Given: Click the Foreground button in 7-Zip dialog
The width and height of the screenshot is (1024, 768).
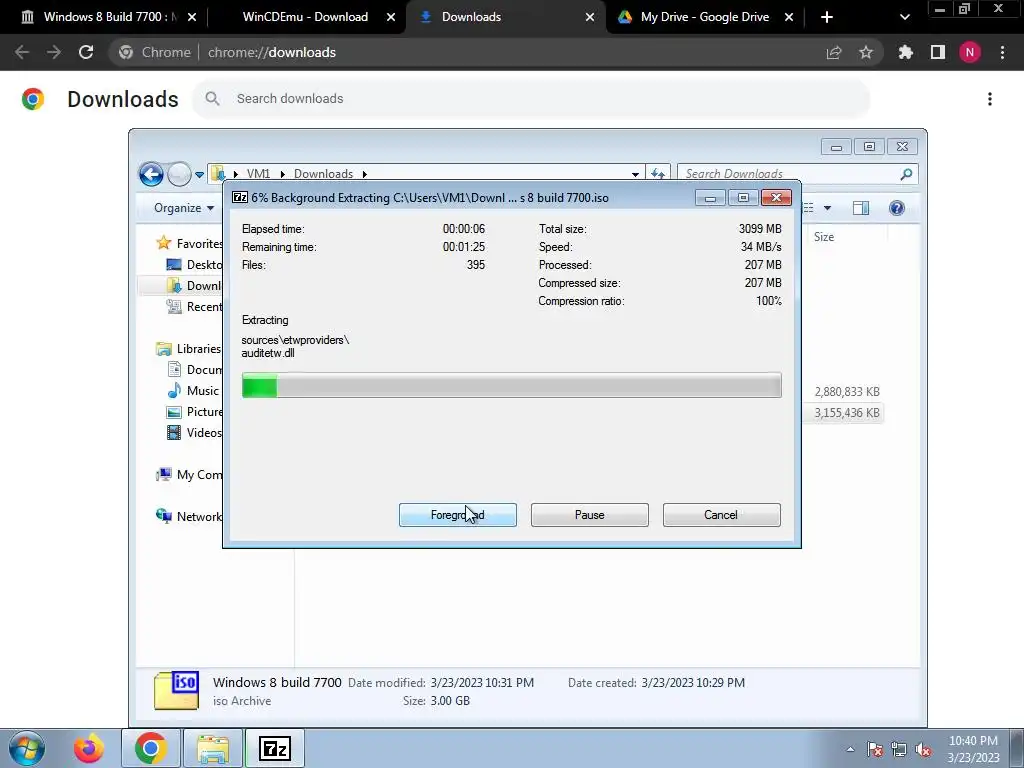Looking at the screenshot, I should tap(457, 515).
